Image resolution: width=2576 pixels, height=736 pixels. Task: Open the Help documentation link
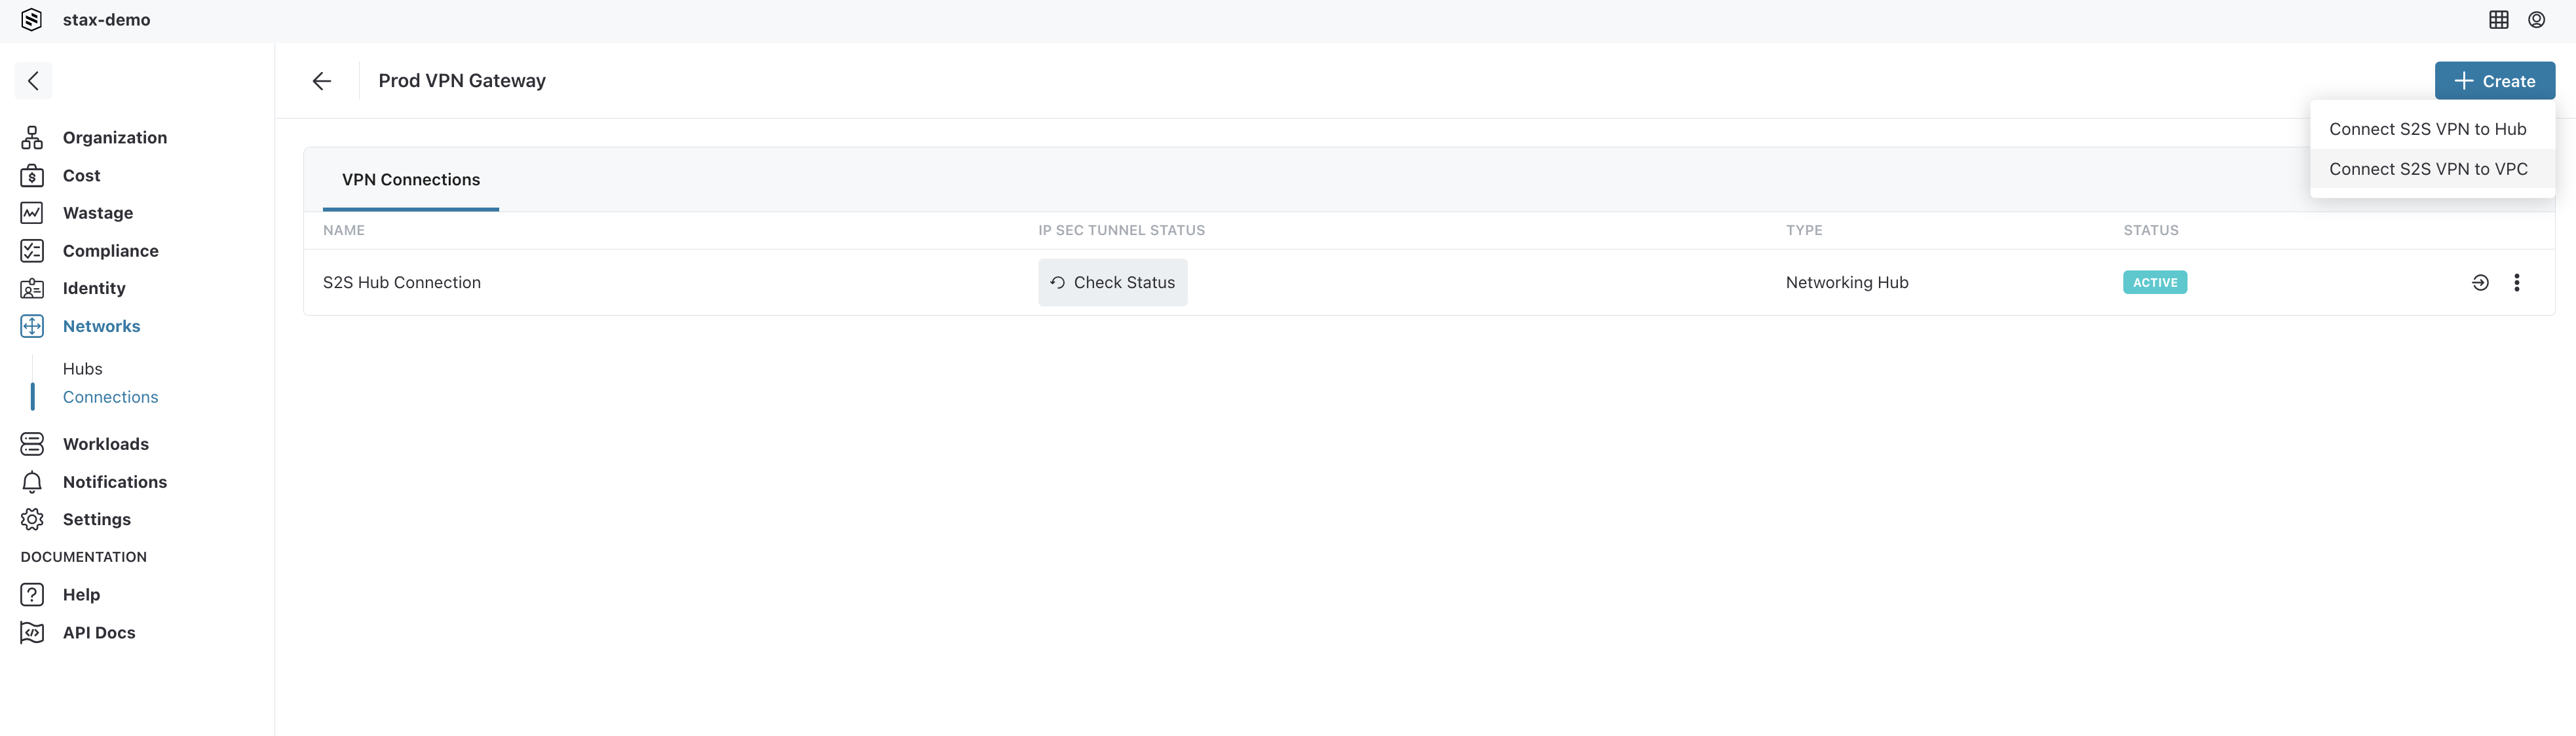[81, 595]
